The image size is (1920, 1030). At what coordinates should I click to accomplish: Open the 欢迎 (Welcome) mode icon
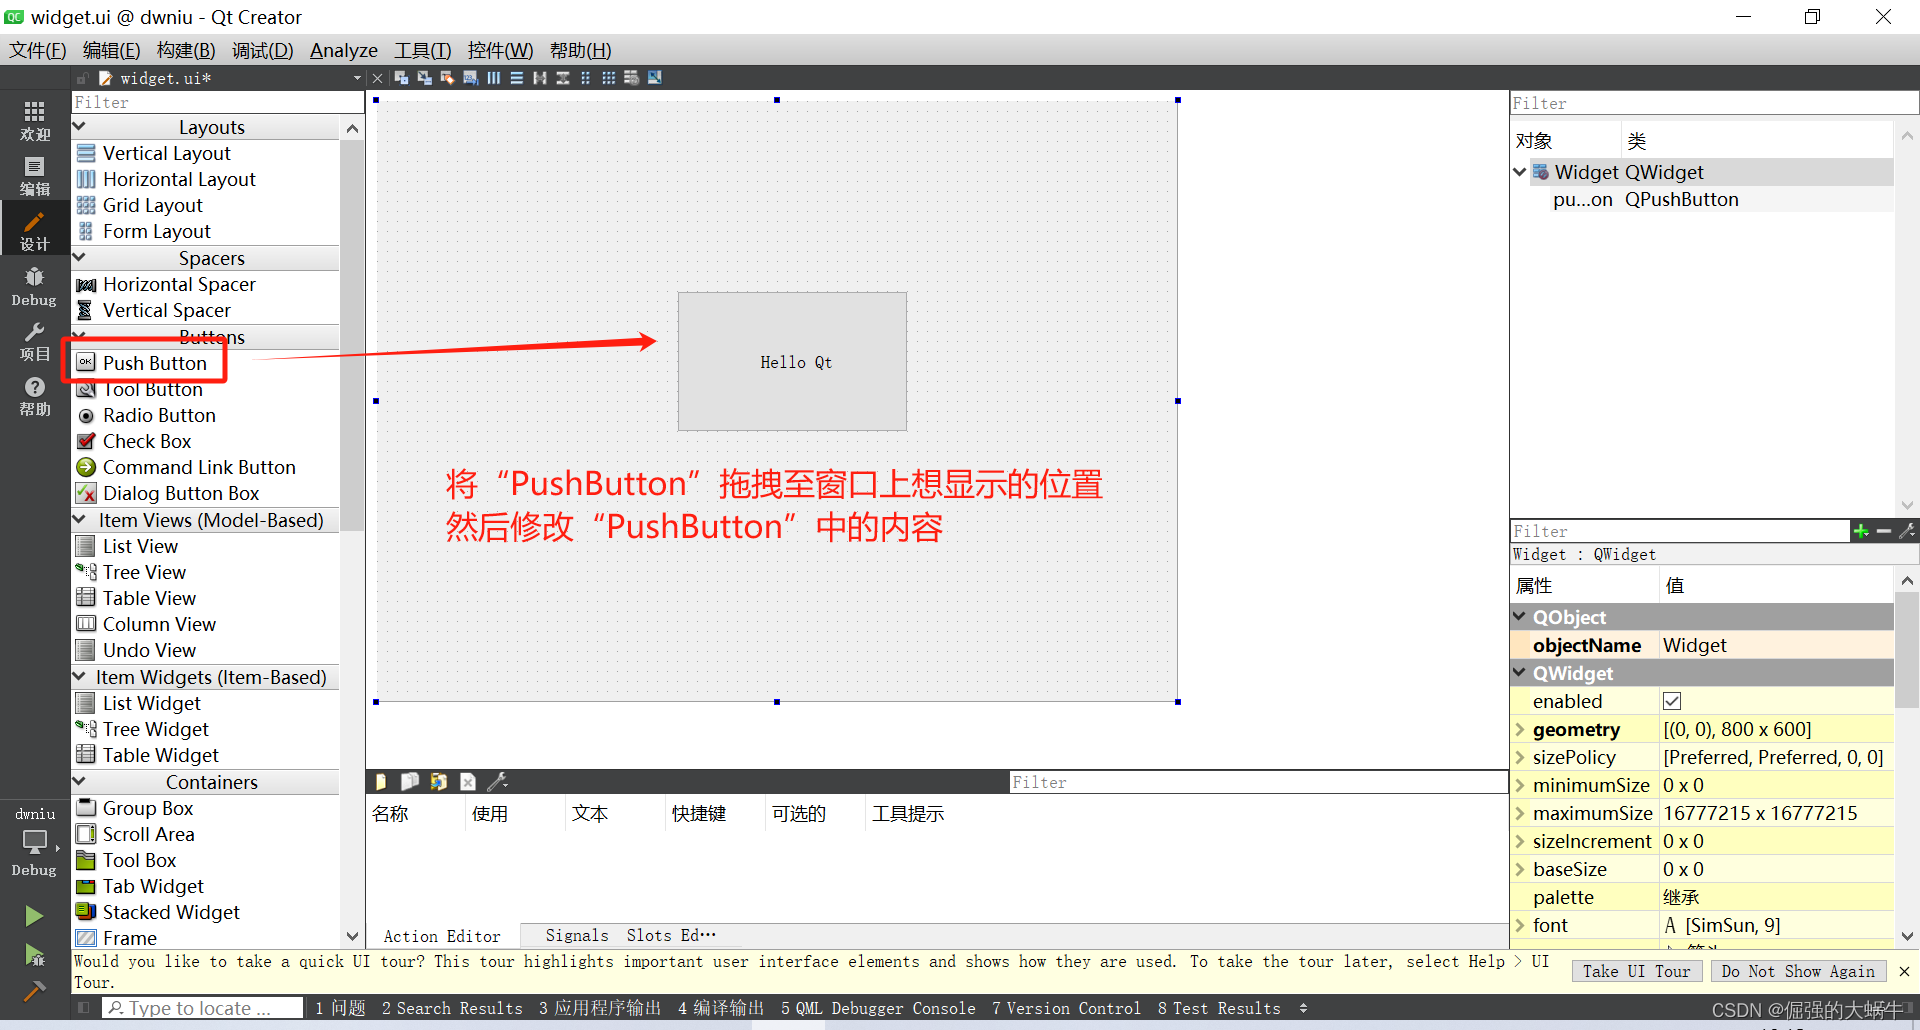tap(33, 120)
